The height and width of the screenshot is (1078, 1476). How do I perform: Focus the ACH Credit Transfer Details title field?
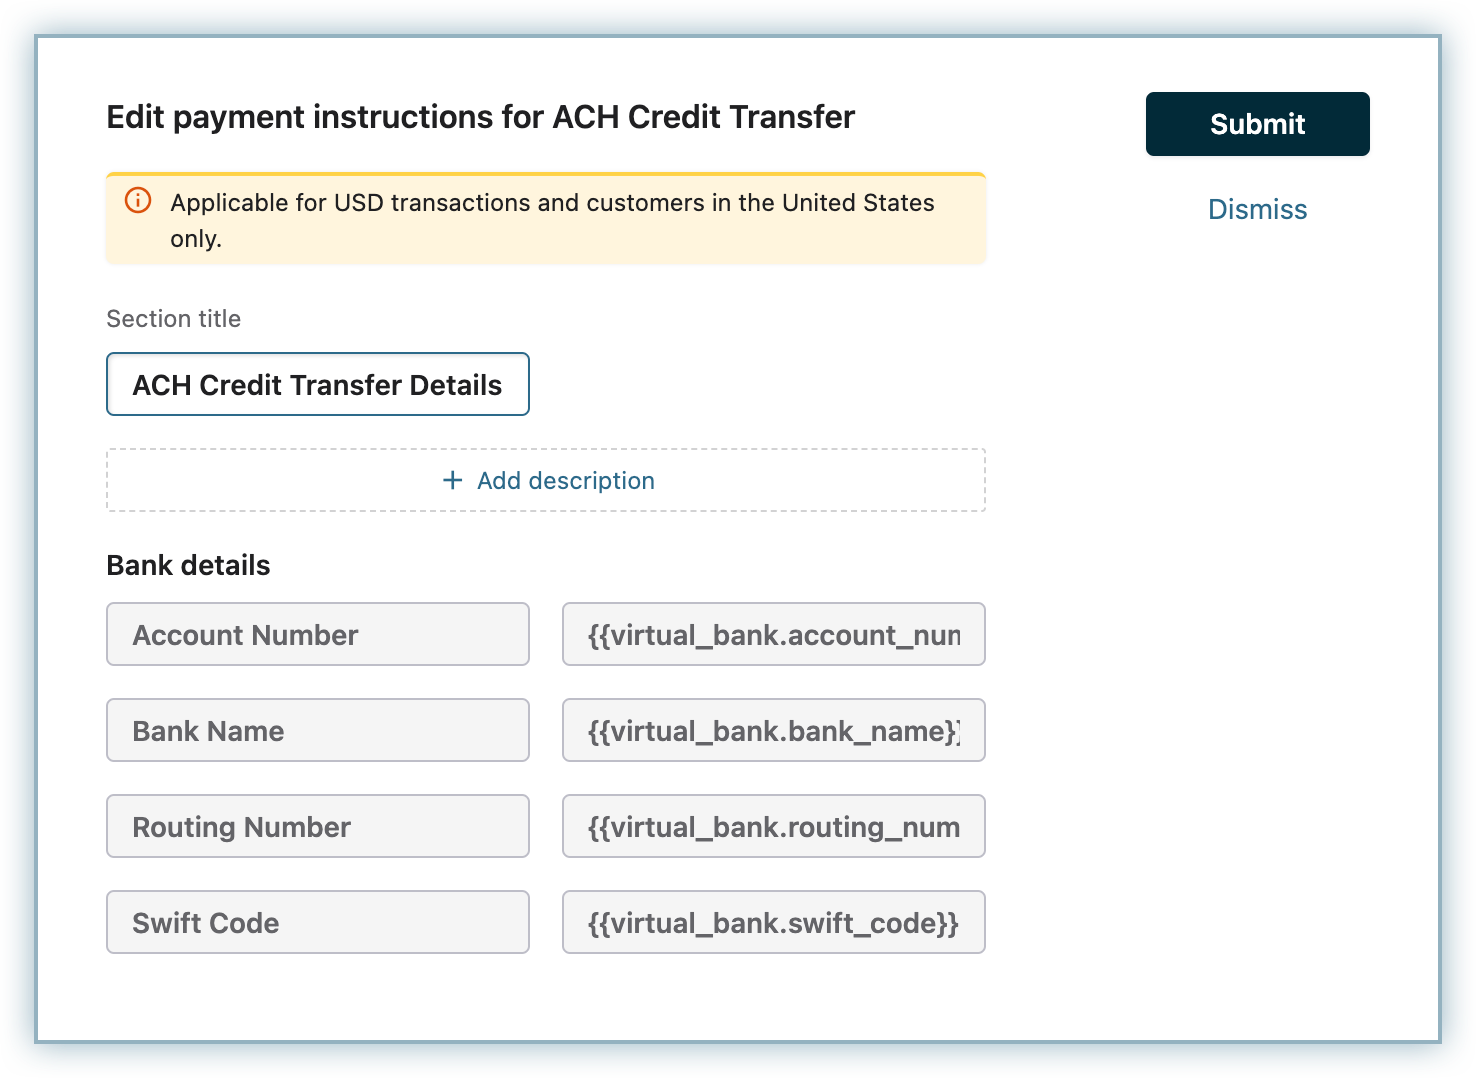click(317, 385)
